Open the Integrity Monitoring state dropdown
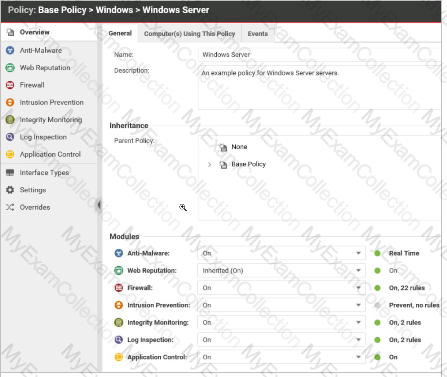 (281, 322)
